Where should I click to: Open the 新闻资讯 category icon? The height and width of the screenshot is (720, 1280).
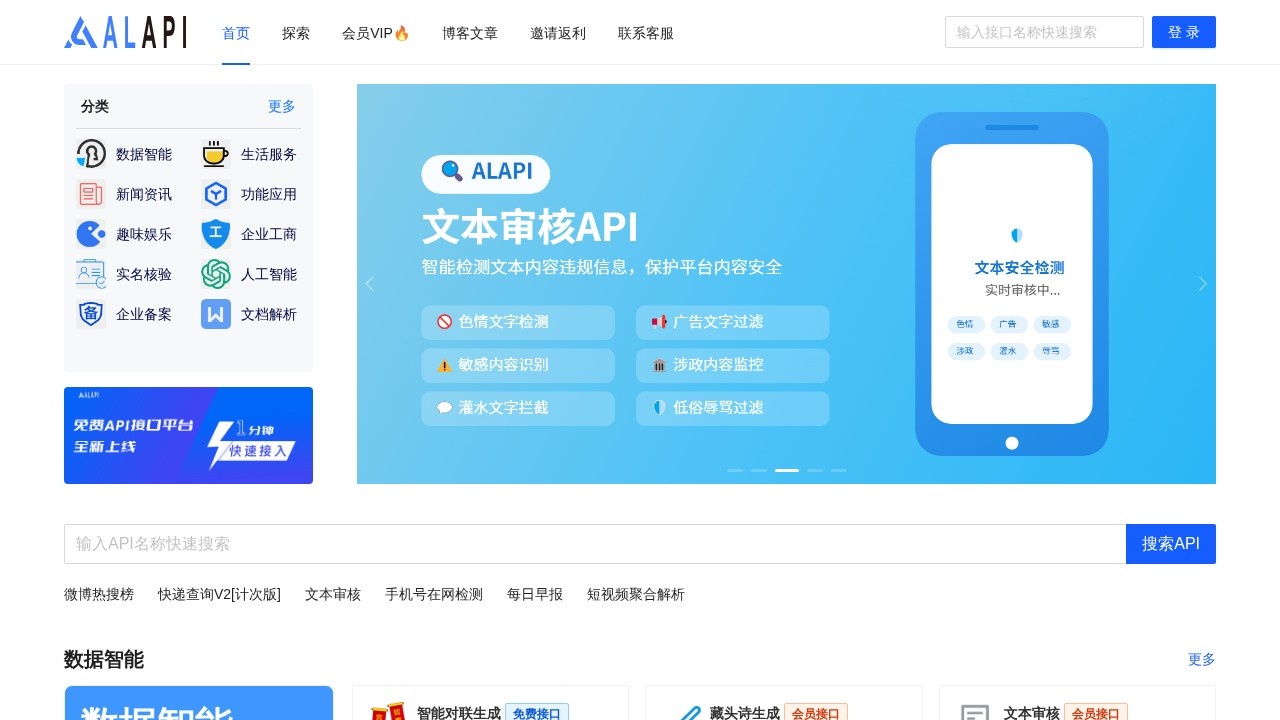pos(91,194)
